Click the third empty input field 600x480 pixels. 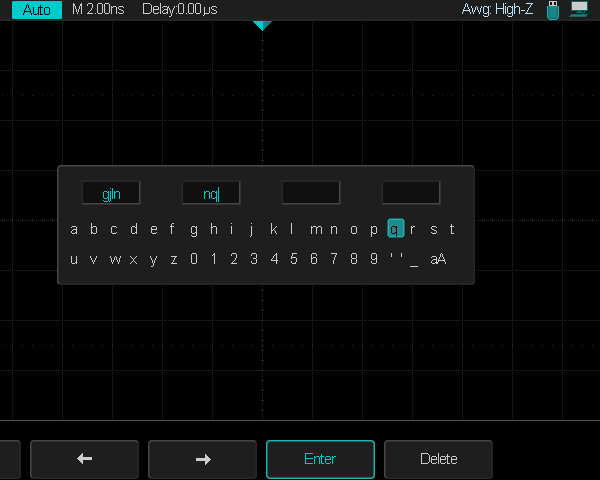pos(311,193)
